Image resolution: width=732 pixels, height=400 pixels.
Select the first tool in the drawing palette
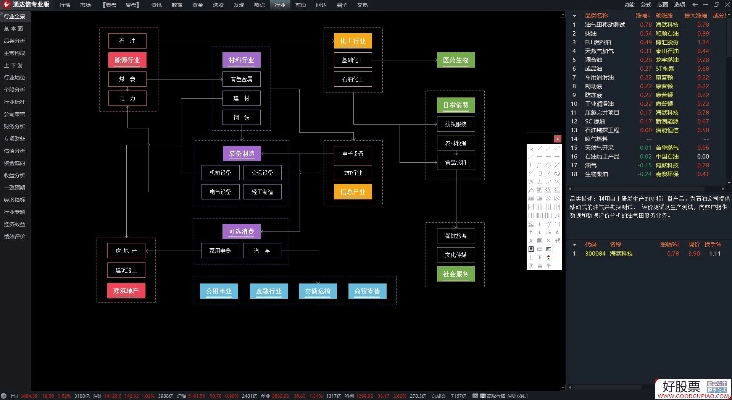pyautogui.click(x=533, y=148)
